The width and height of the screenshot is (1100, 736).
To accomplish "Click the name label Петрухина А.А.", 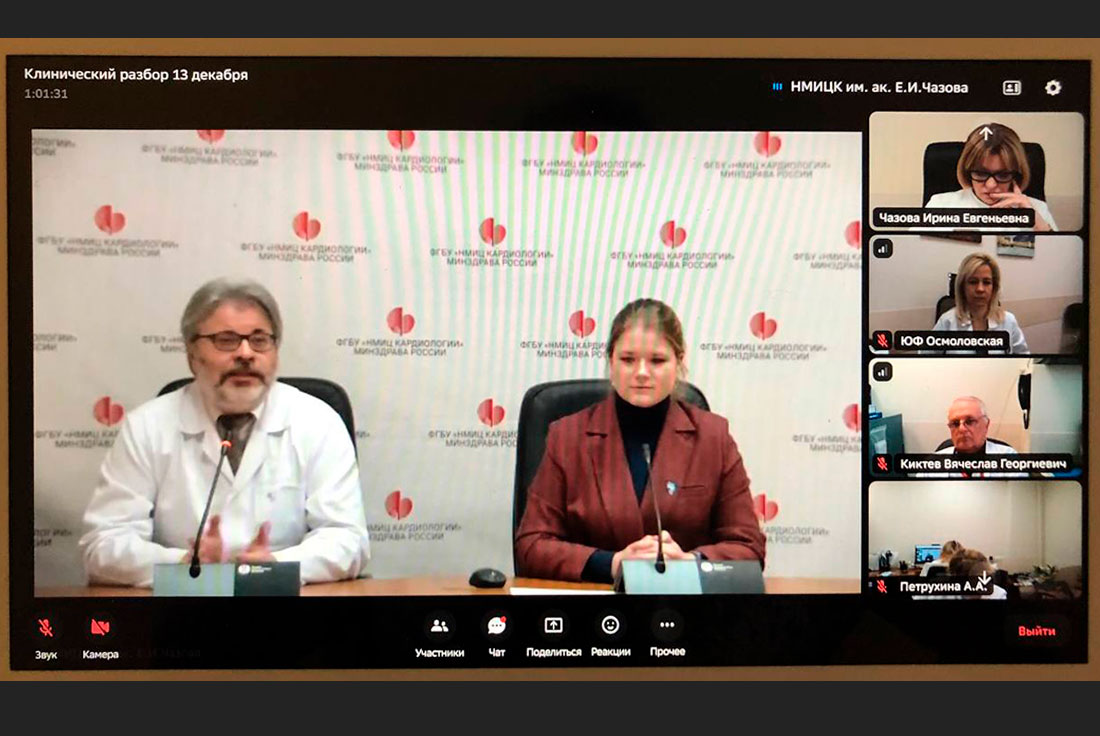I will point(944,586).
